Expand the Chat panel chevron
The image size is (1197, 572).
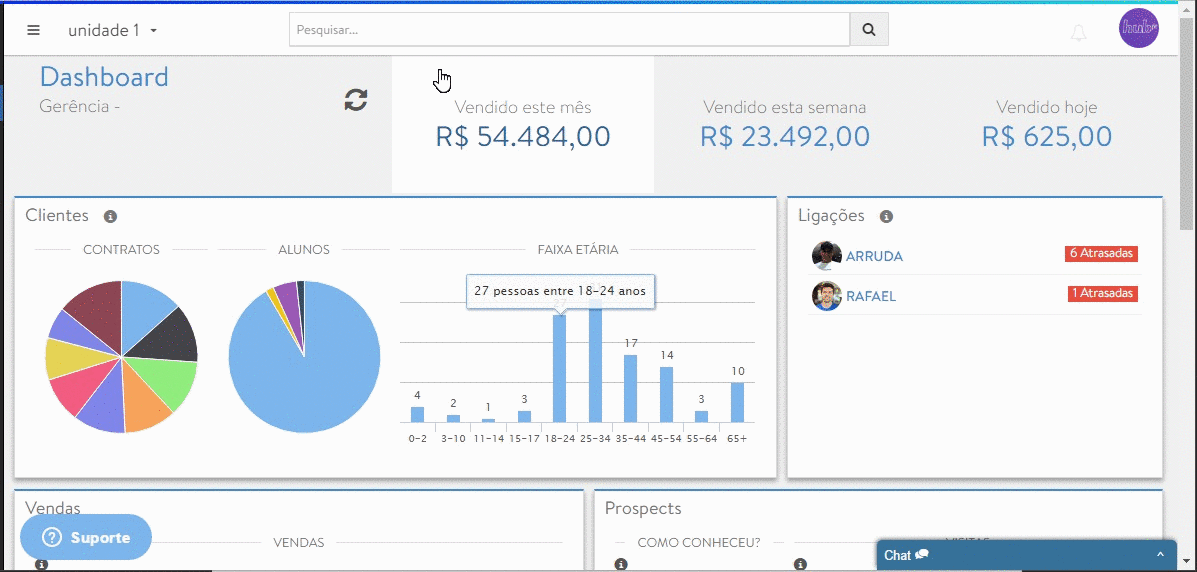1160,555
